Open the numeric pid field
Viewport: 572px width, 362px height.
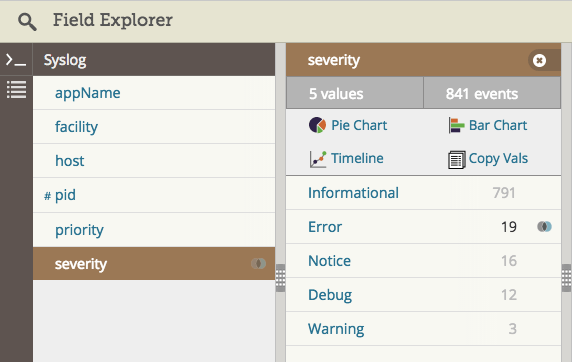[154, 195]
